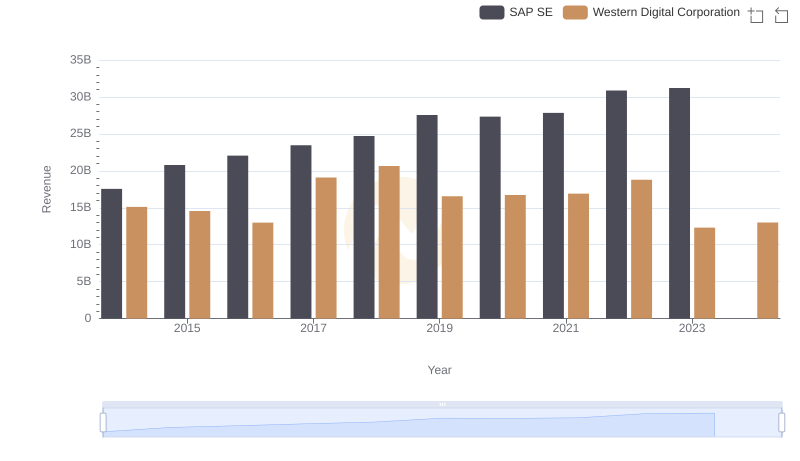Click the 2015 x-axis label
The image size is (800, 461).
click(x=187, y=328)
